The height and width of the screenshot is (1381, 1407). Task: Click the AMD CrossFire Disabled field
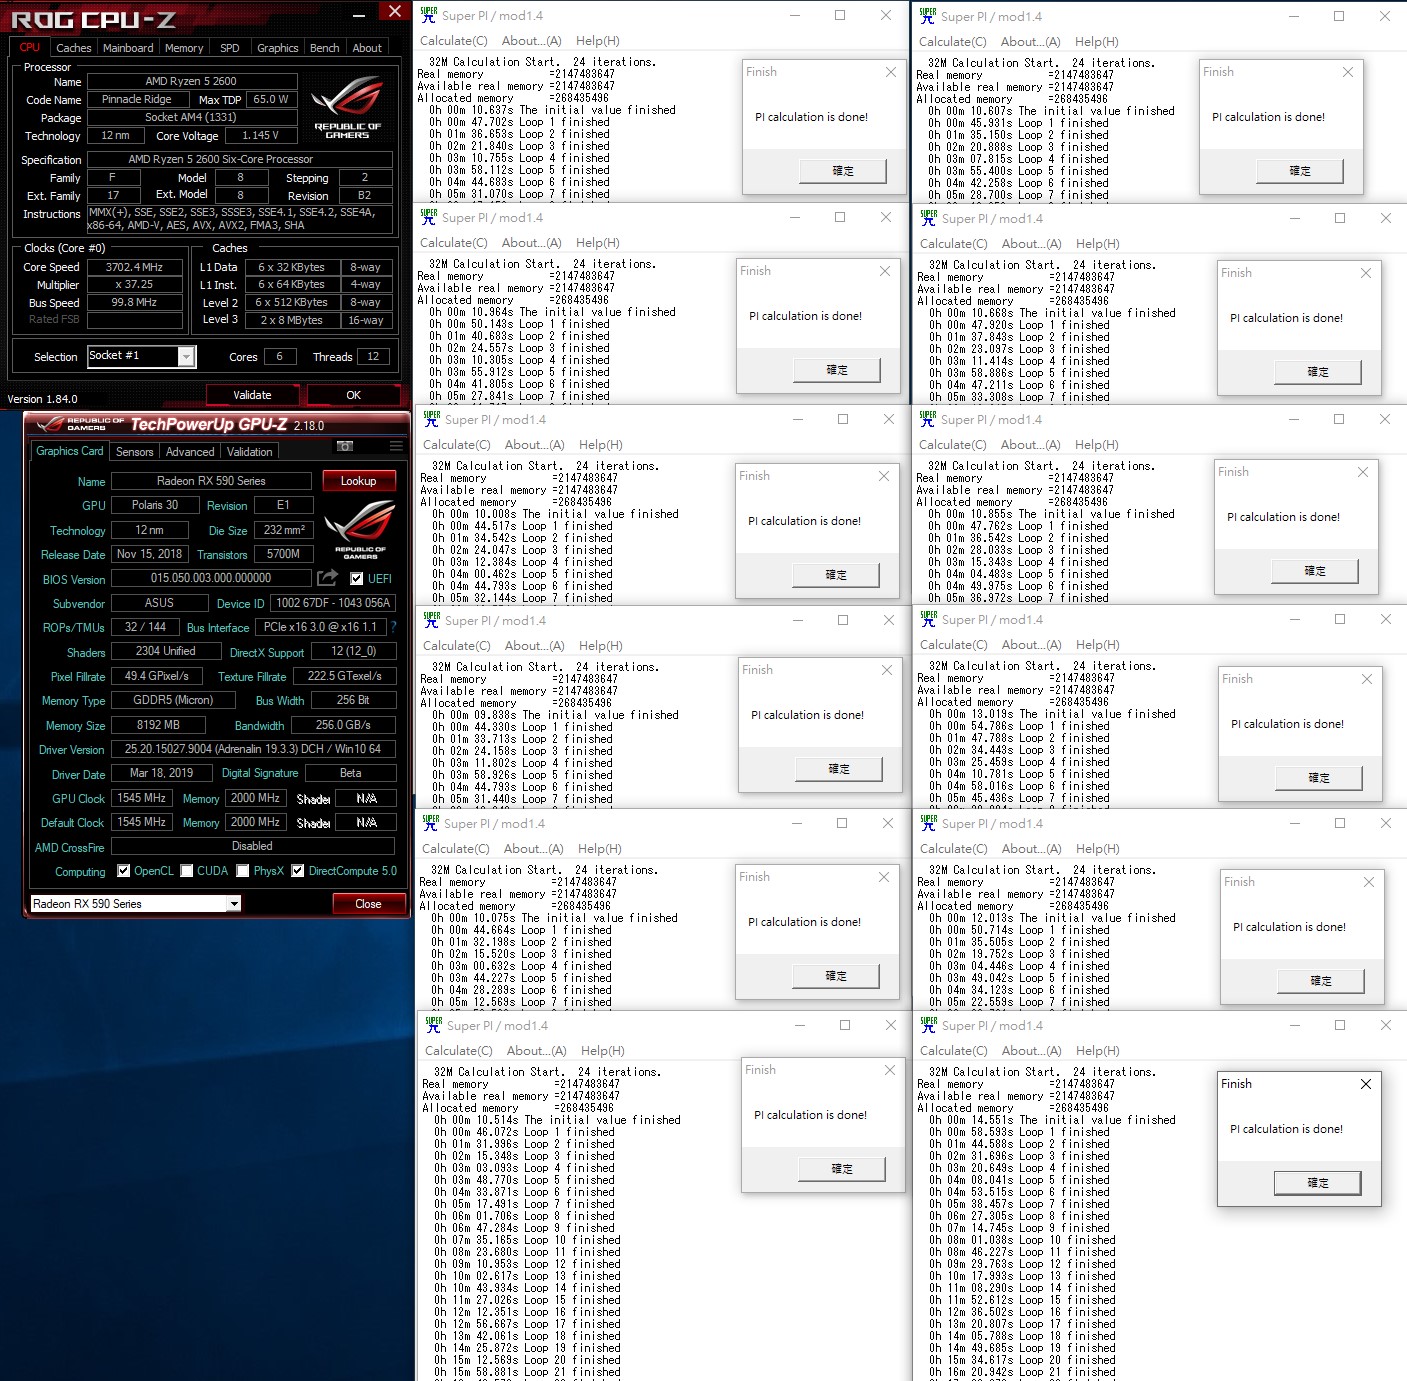[x=253, y=846]
